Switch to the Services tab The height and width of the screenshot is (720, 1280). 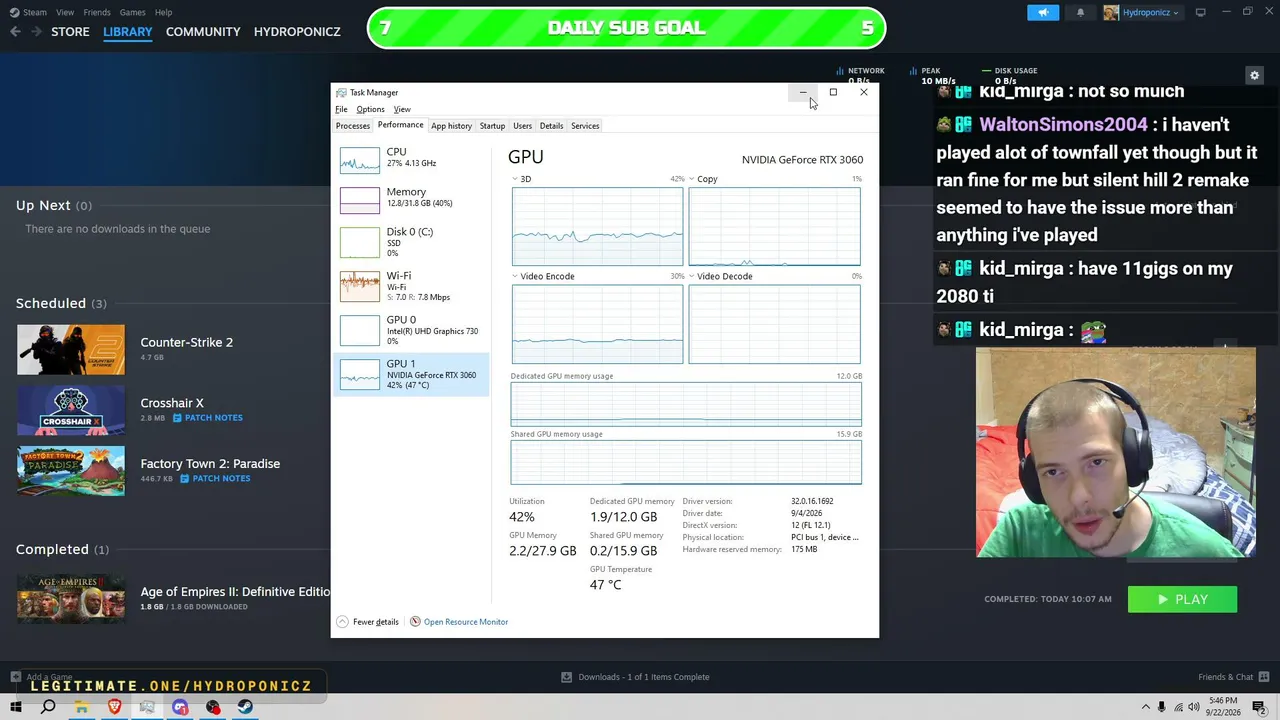[x=585, y=126]
